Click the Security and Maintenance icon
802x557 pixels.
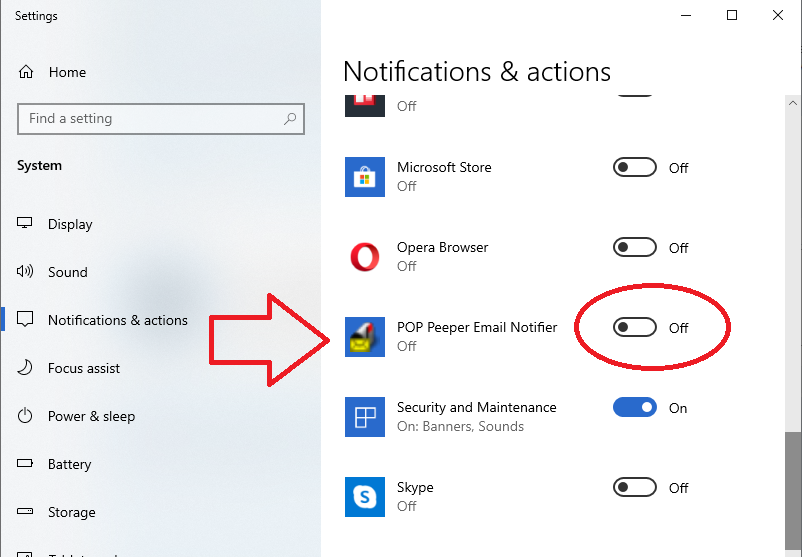(x=365, y=417)
